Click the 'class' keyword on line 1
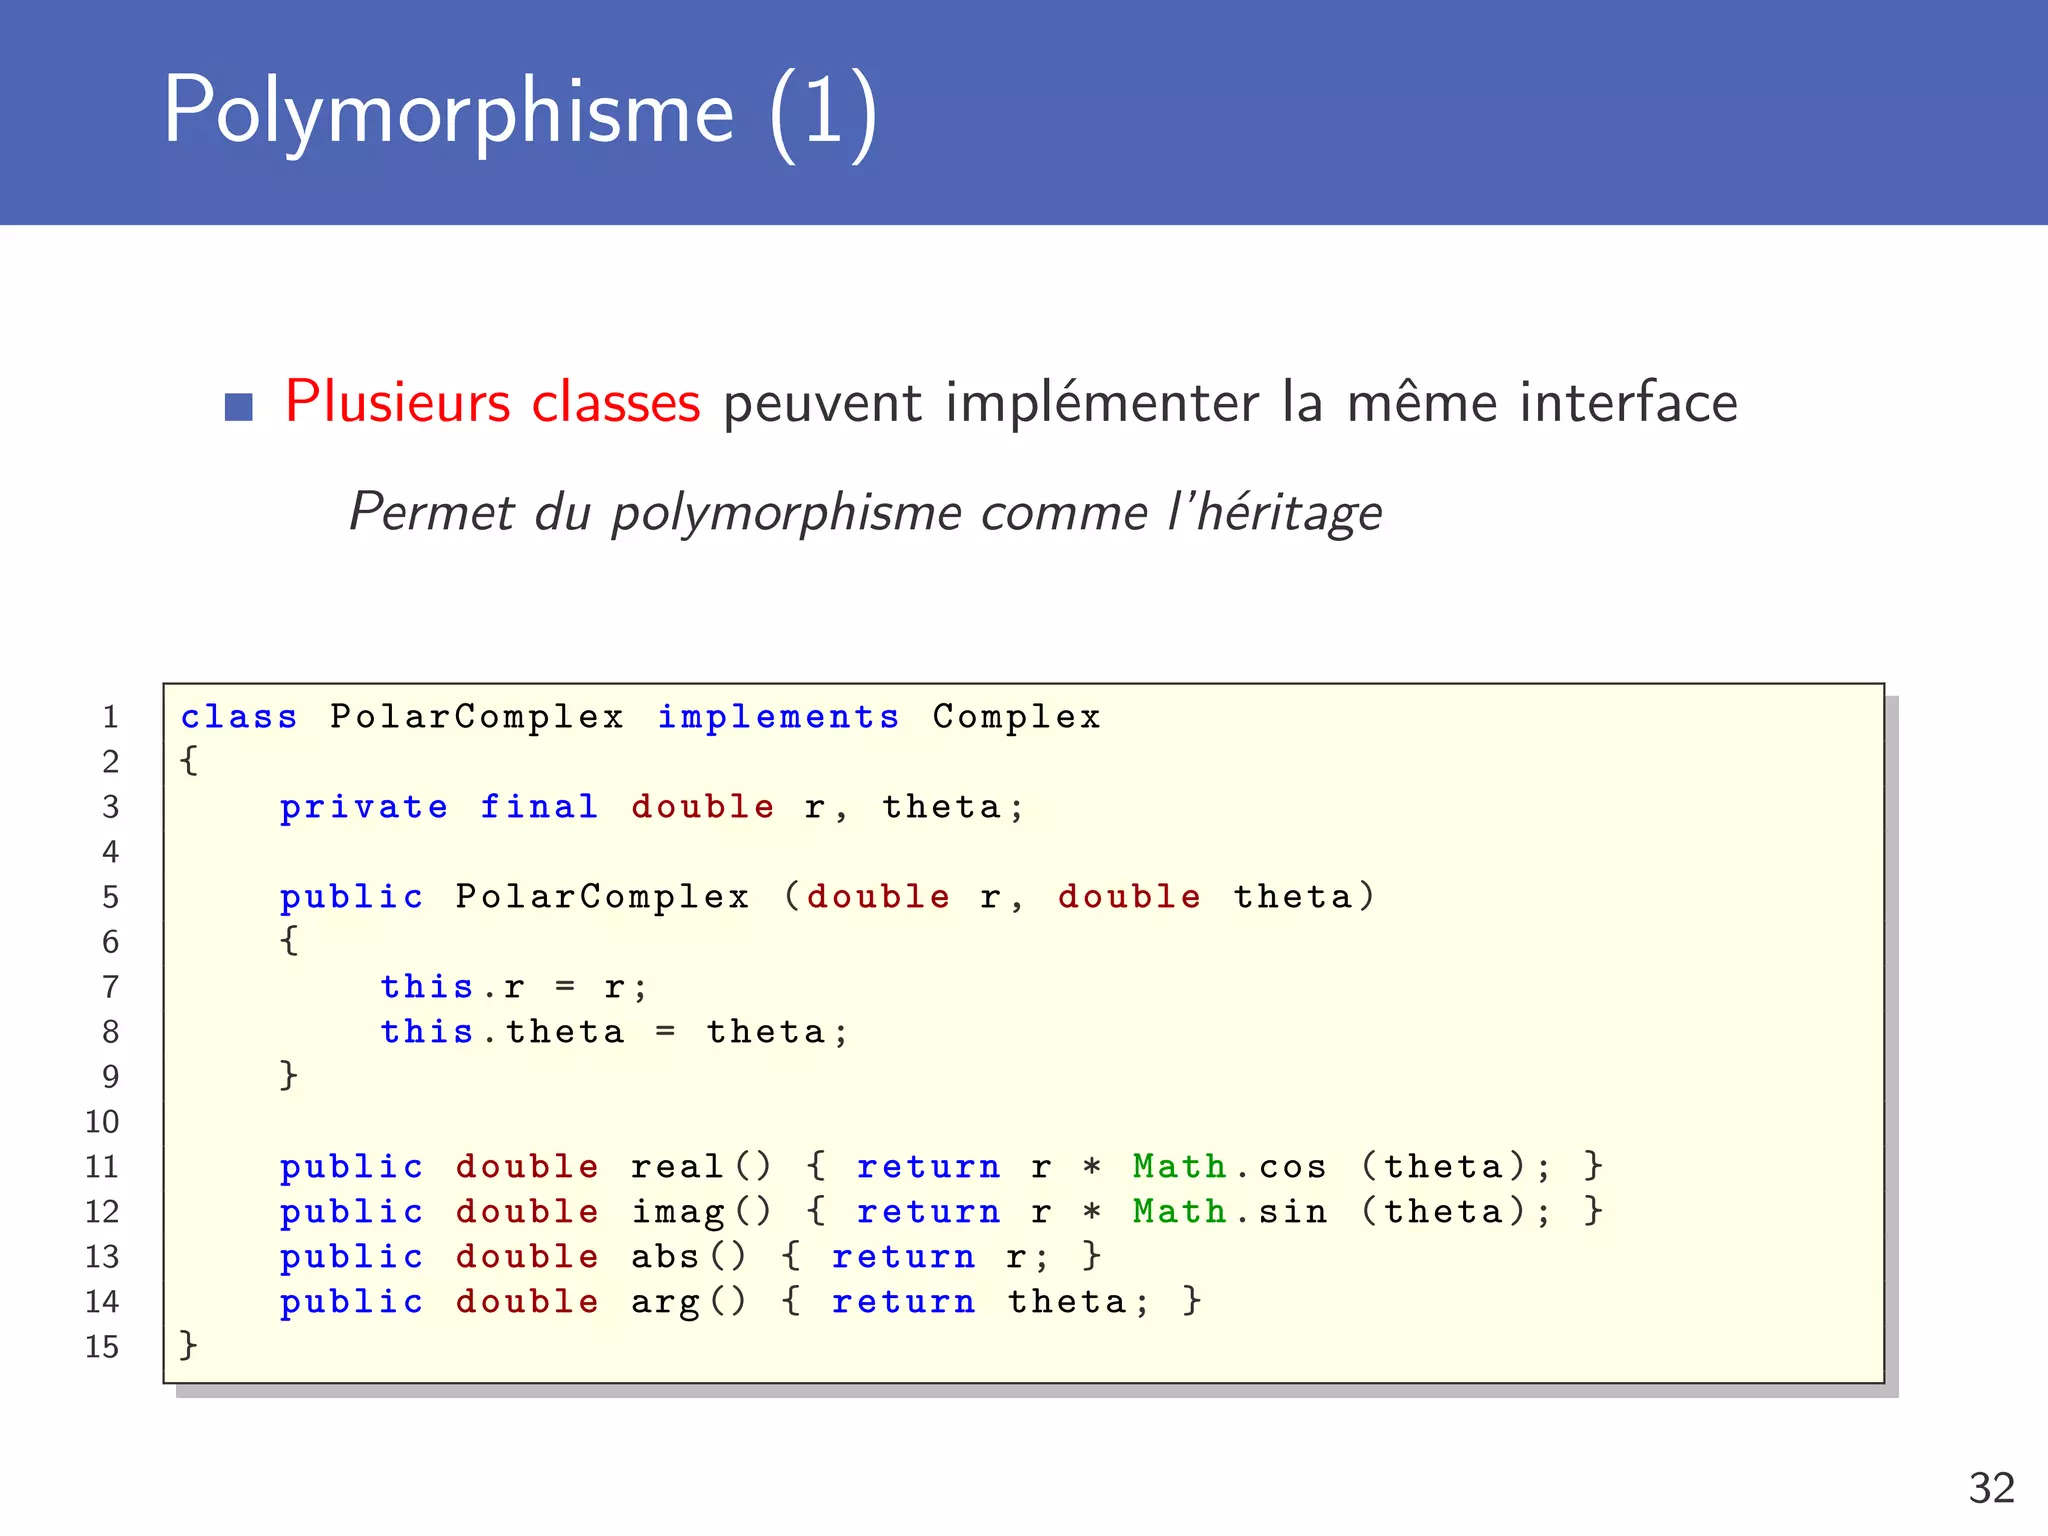This screenshot has height=1536, width=2048. [x=239, y=717]
